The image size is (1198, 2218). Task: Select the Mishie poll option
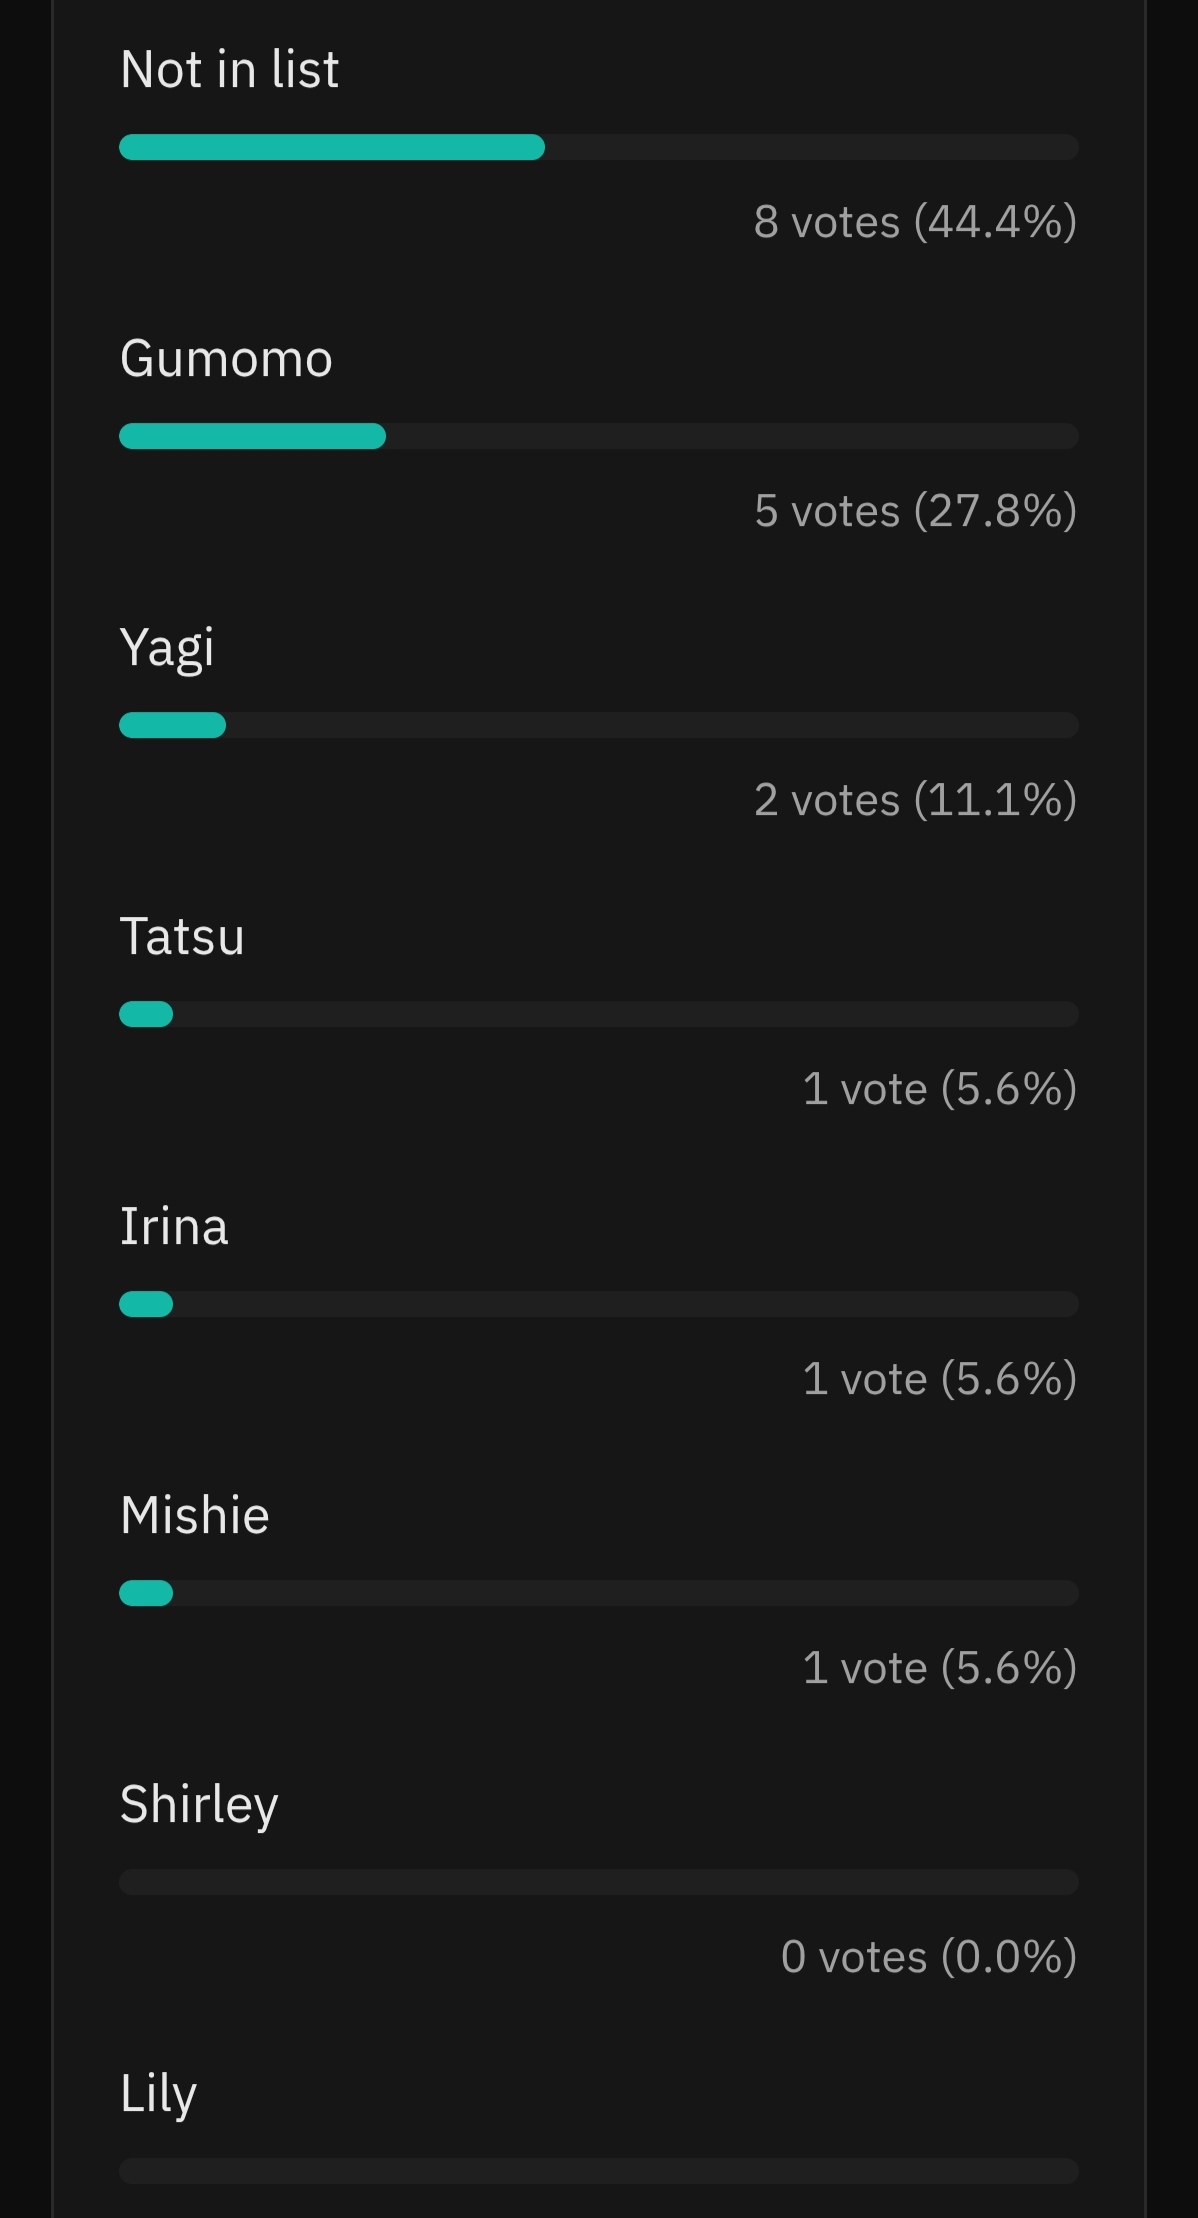pos(195,1515)
